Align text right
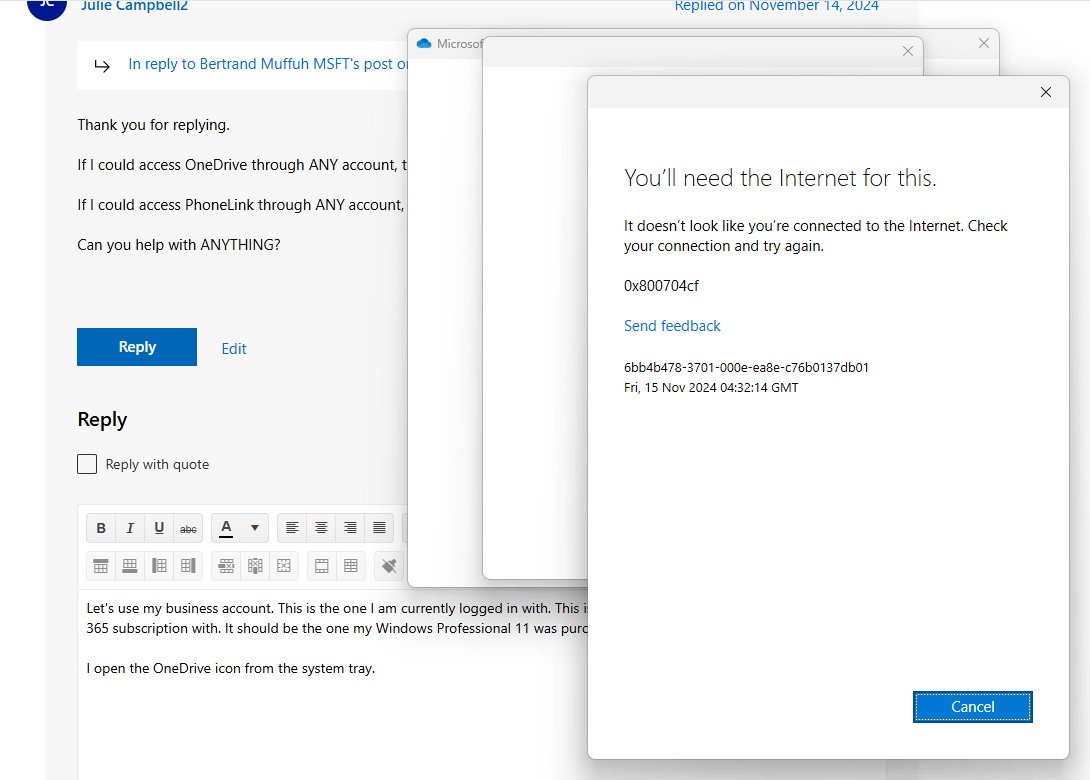 click(x=350, y=528)
